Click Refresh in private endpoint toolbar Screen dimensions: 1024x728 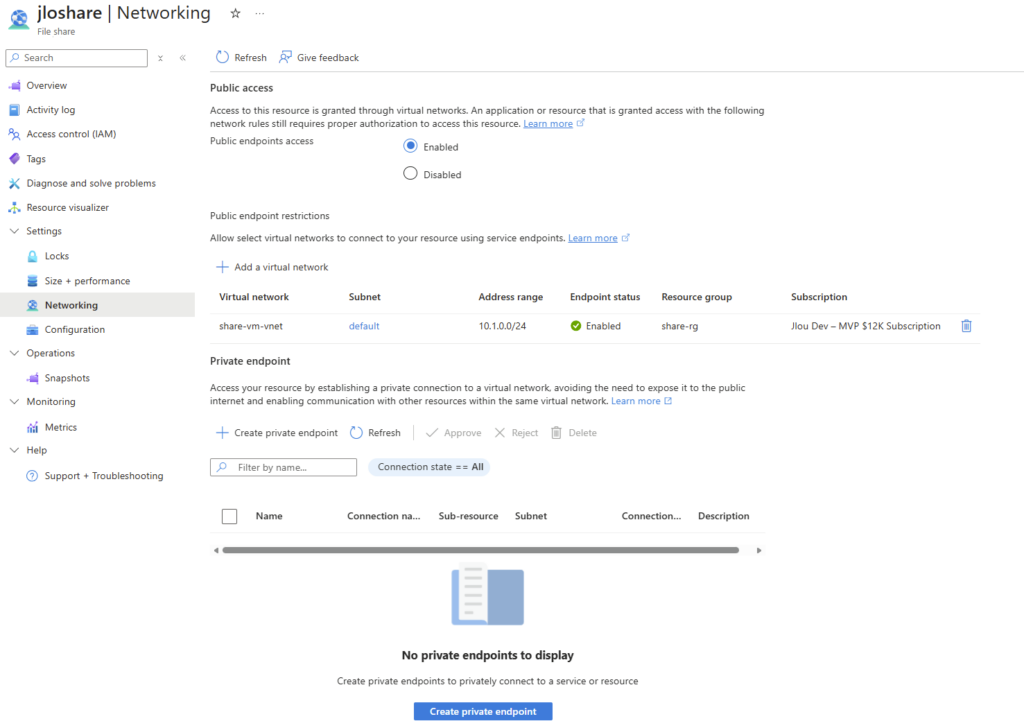pos(376,433)
